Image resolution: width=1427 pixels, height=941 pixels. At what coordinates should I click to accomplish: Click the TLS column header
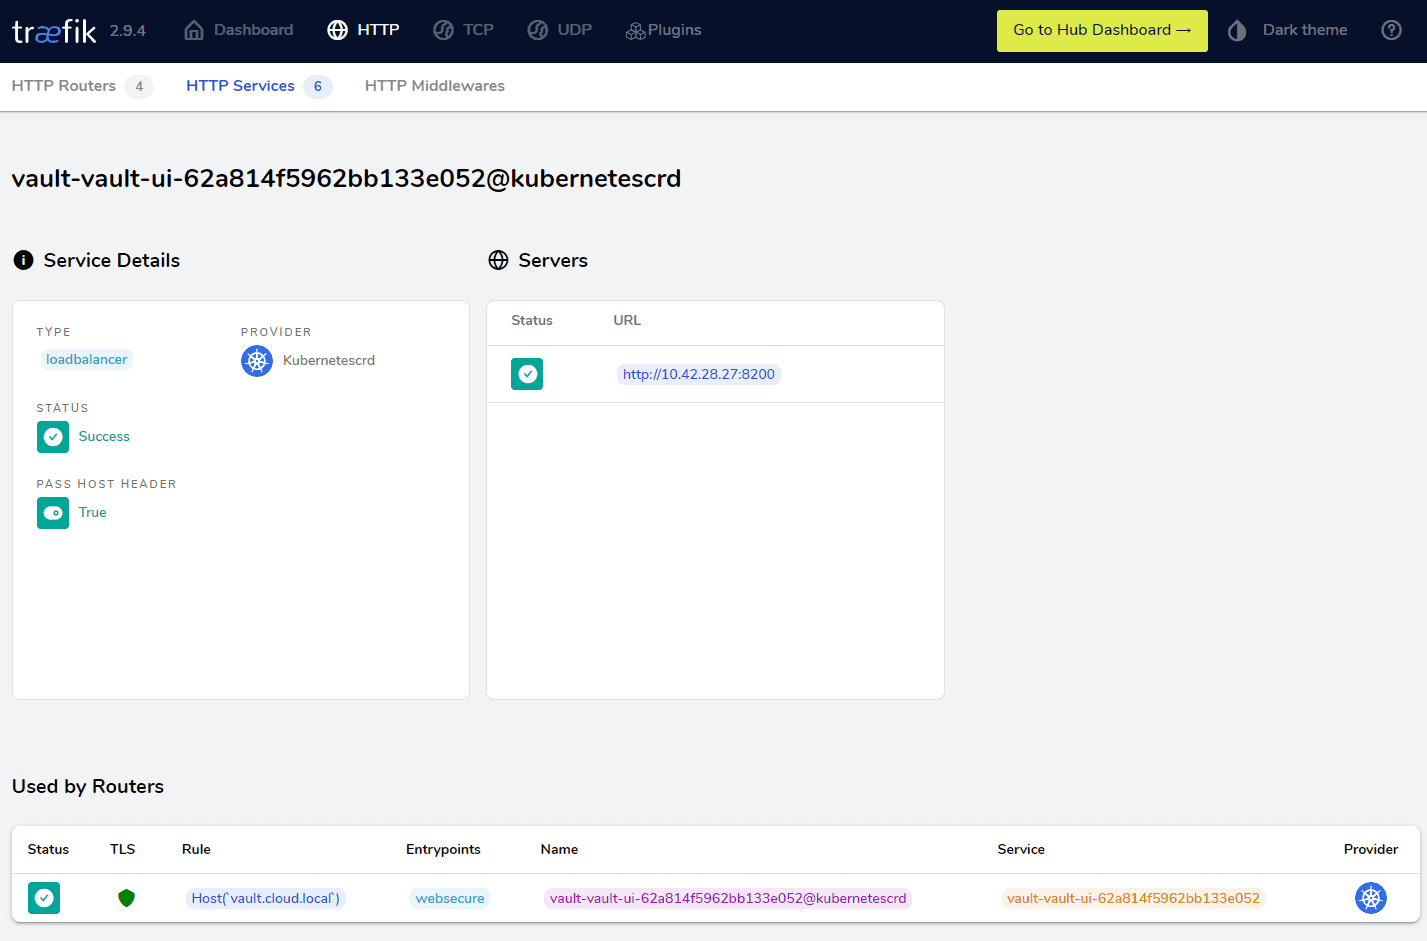tap(122, 849)
